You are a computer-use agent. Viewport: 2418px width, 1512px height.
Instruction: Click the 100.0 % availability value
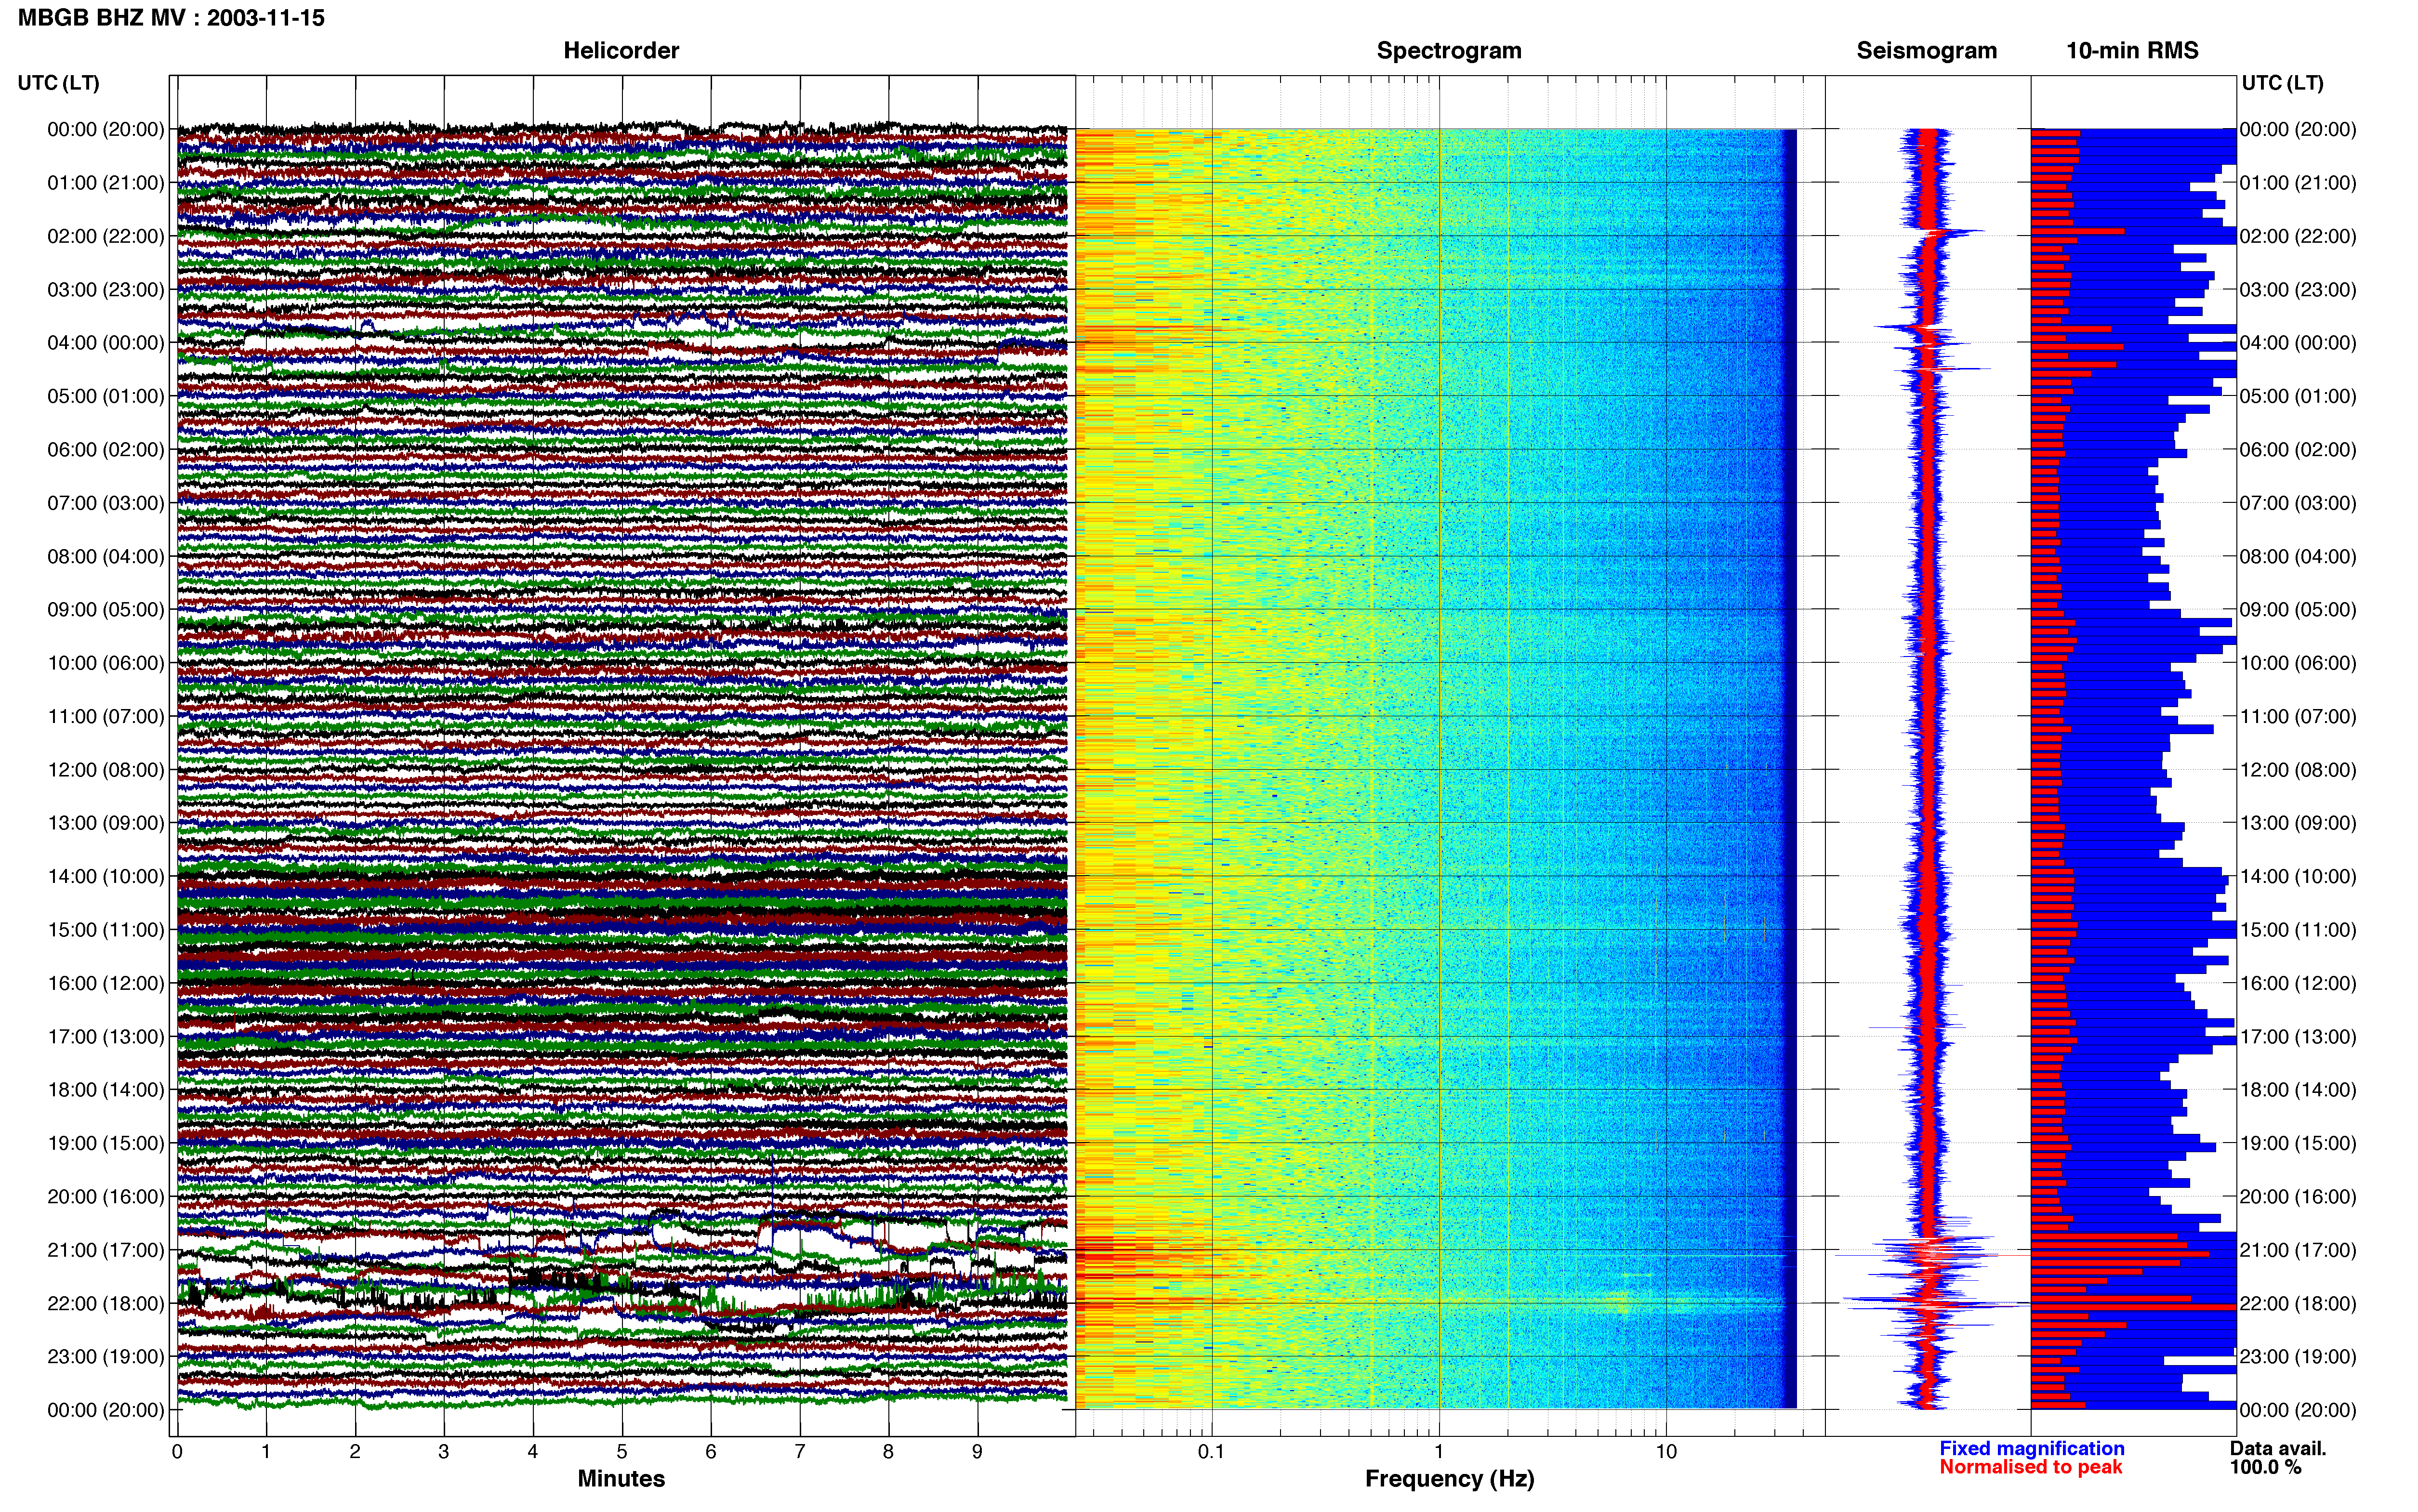pyautogui.click(x=2265, y=1468)
